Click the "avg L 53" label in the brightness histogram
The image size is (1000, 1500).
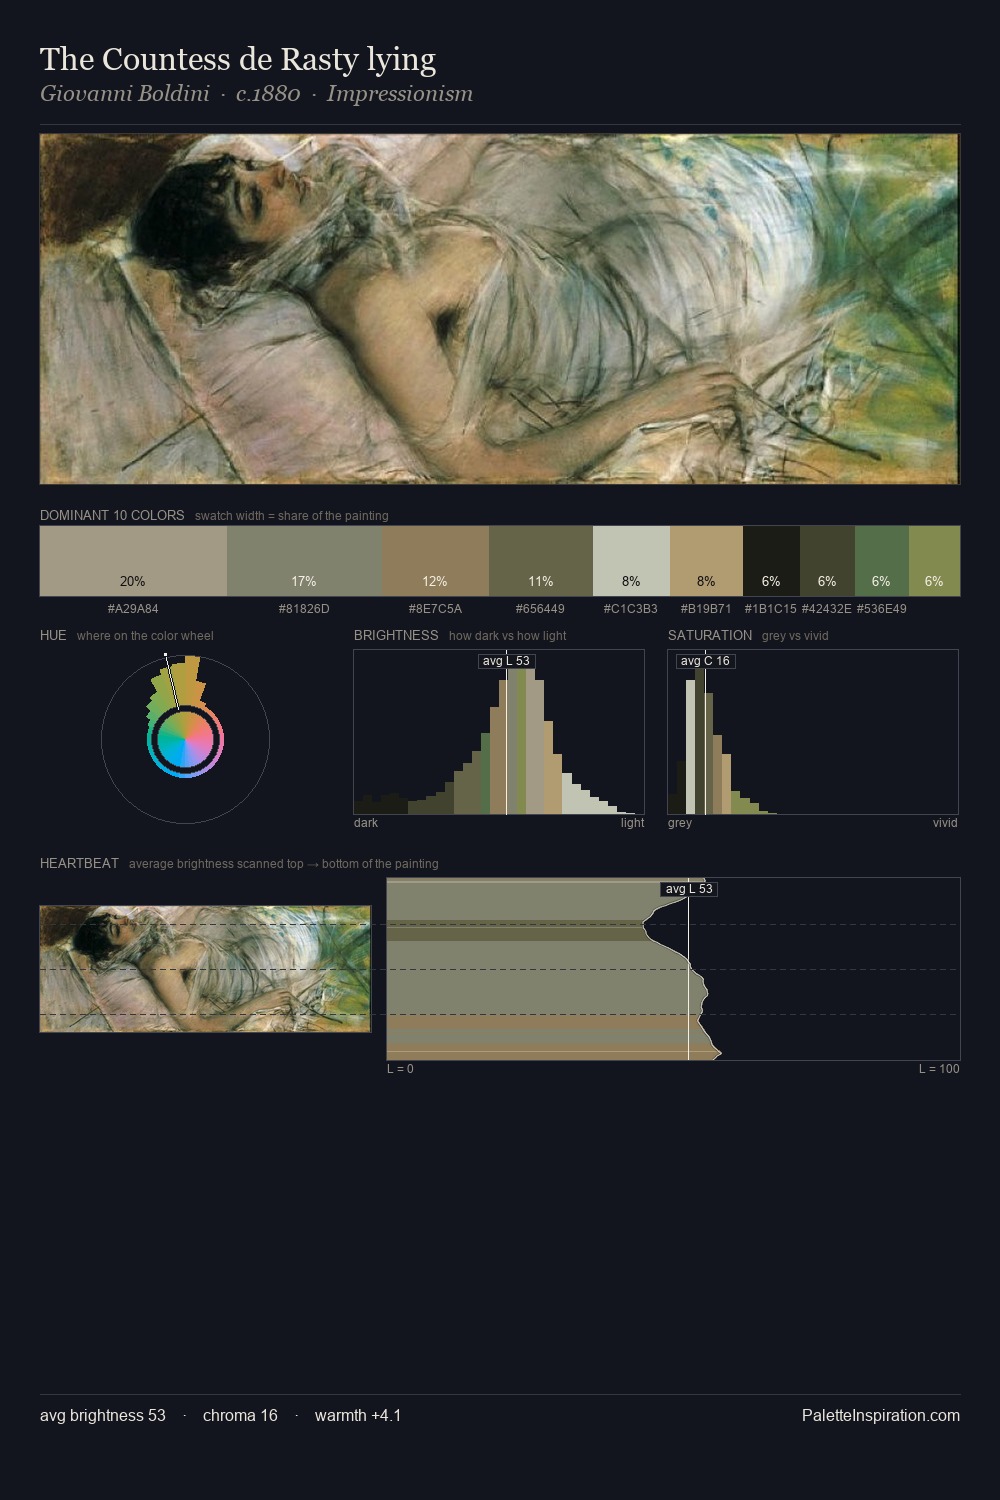[506, 661]
